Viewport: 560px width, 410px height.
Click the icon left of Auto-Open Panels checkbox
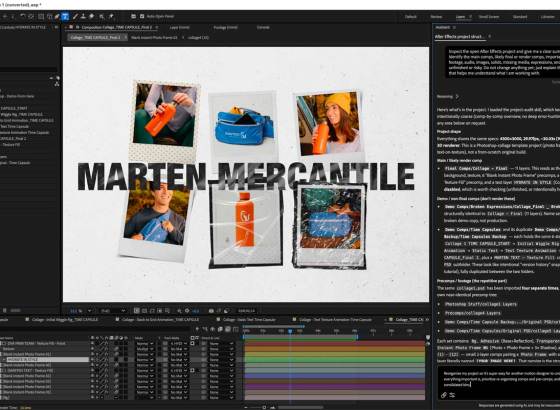[x=133, y=16]
